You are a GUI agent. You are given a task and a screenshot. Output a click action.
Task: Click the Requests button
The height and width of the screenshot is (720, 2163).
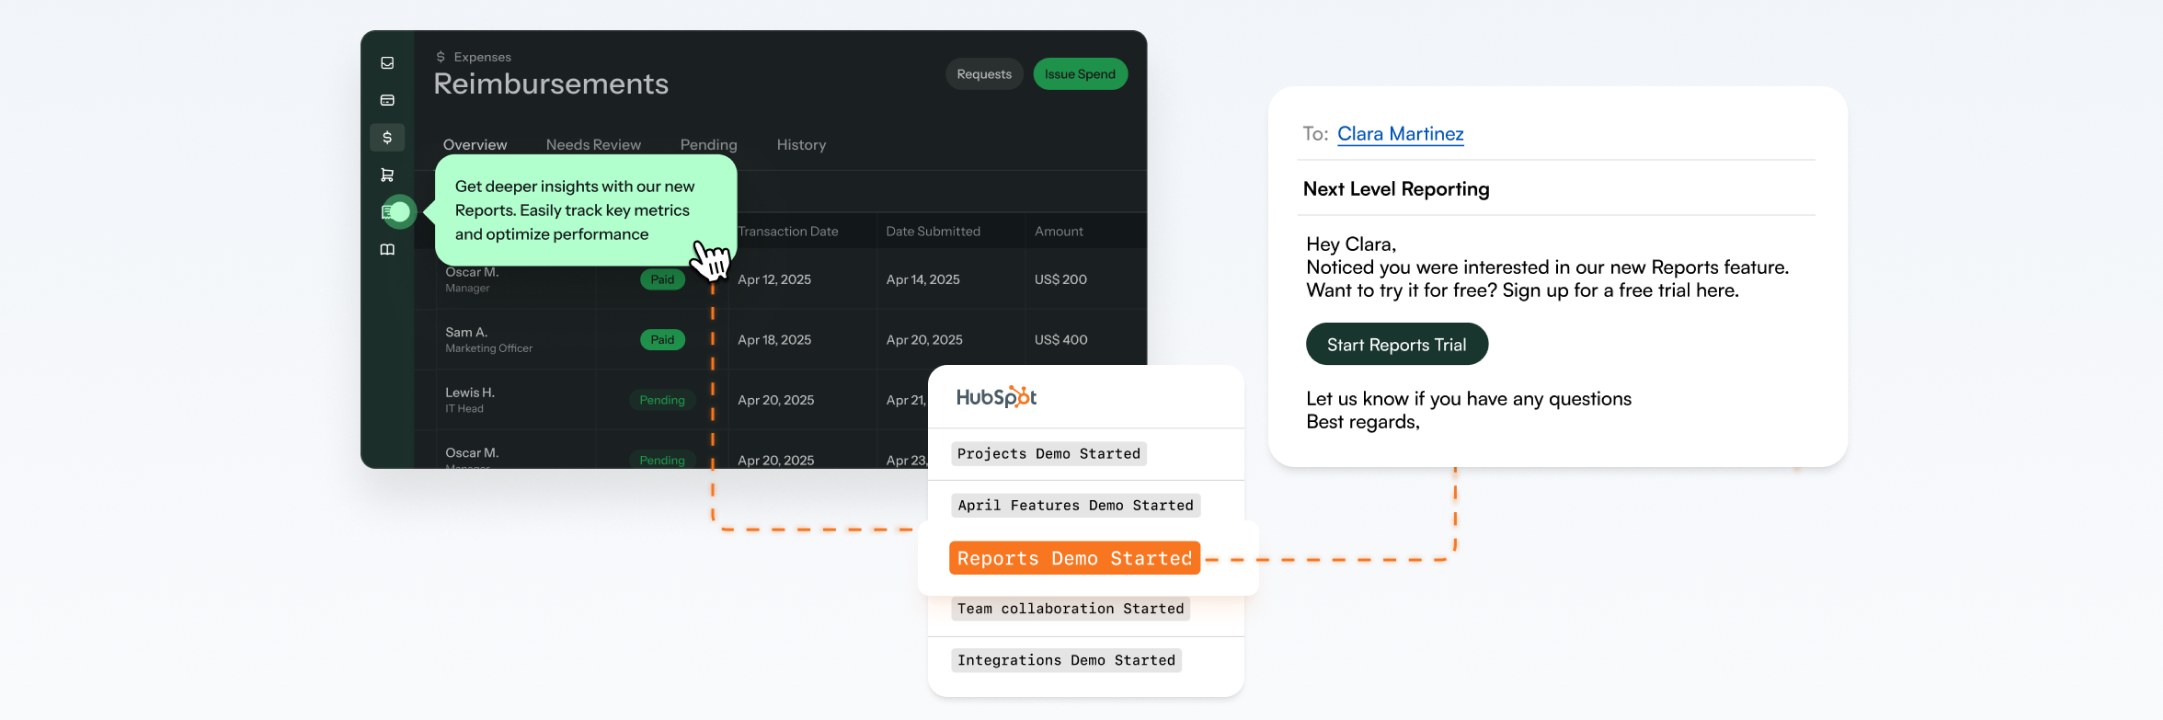point(984,74)
